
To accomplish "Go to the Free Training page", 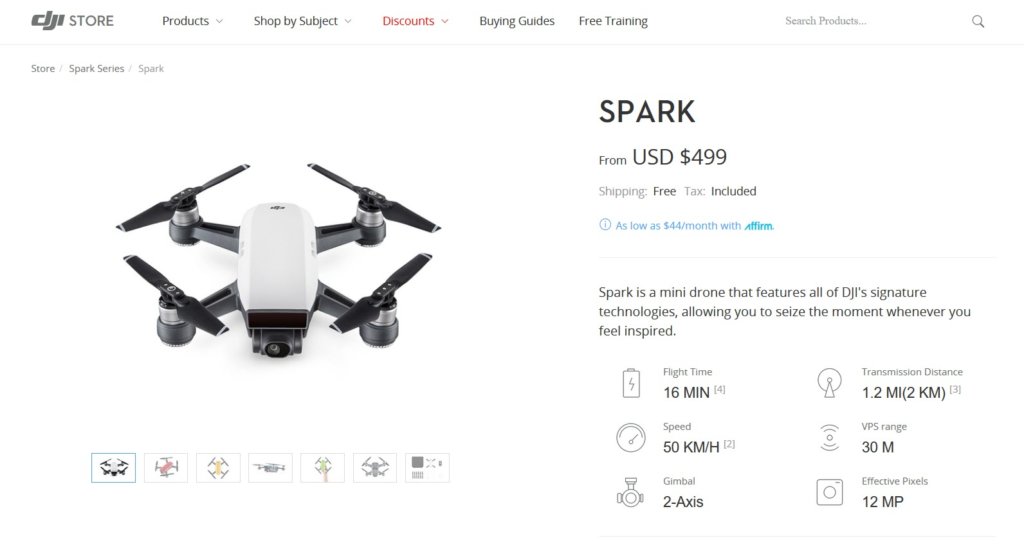I will 613,21.
